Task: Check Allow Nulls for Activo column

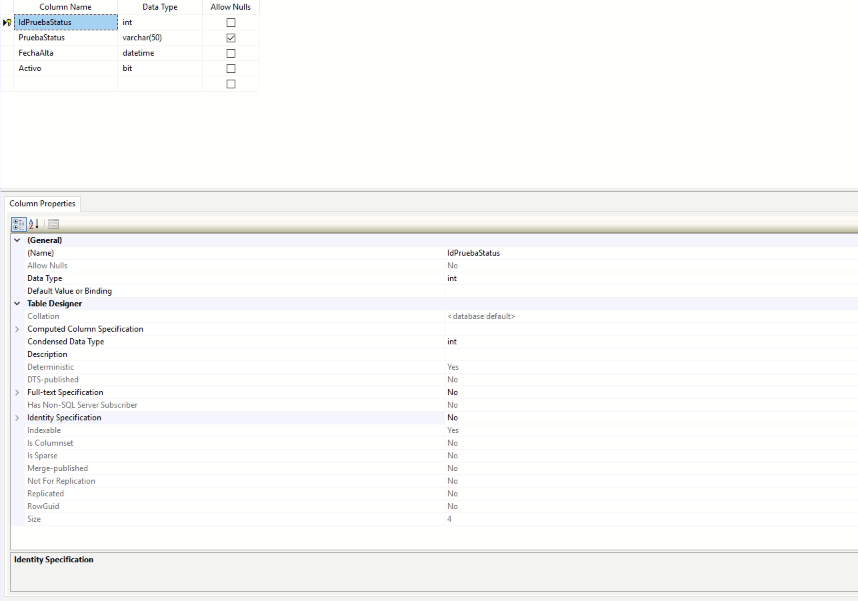Action: 231,69
